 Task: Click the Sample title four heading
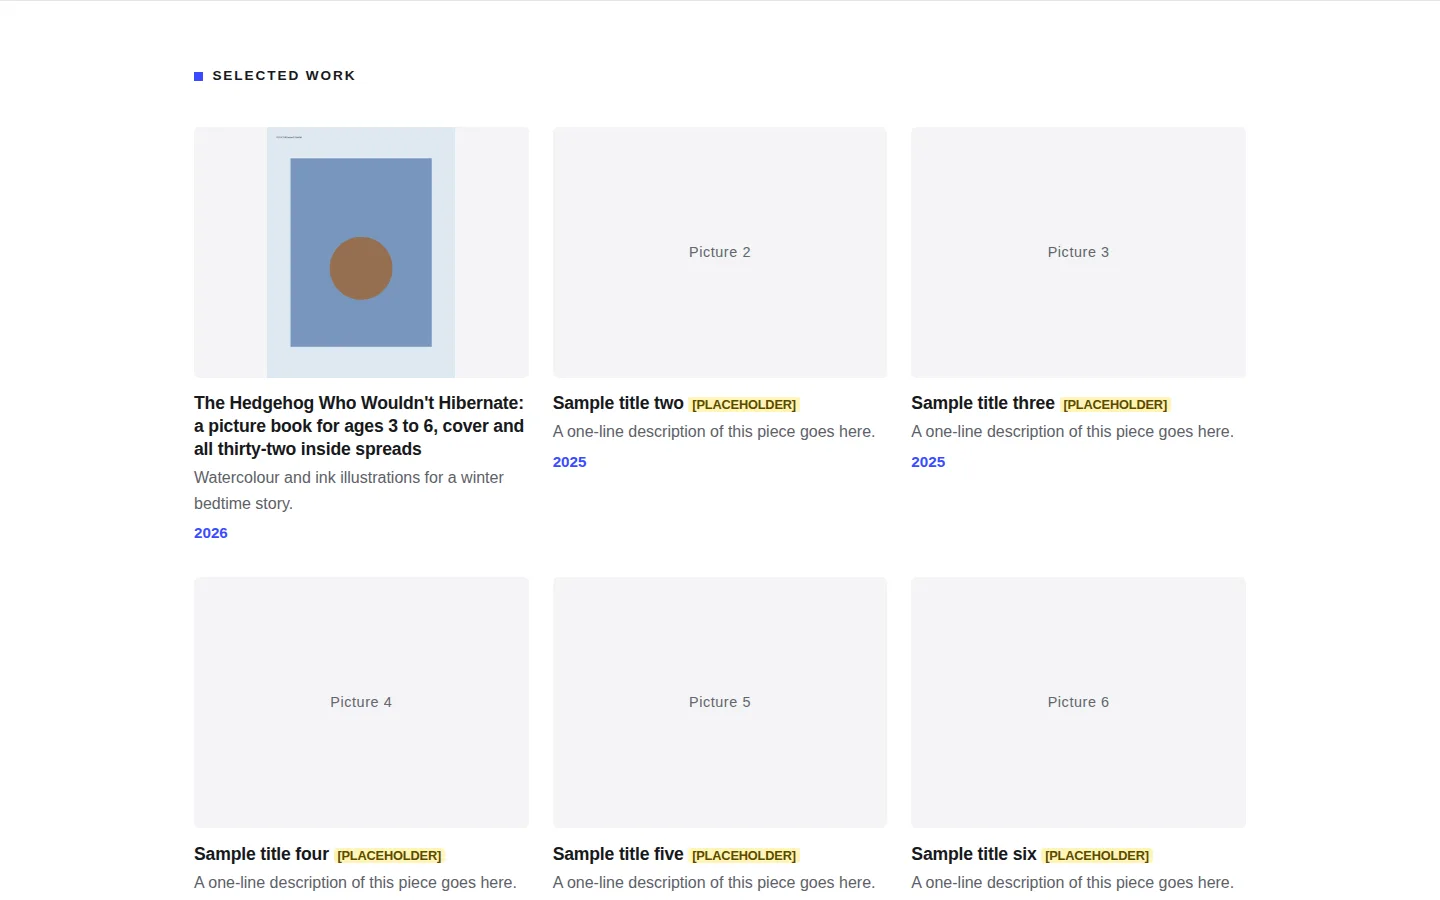(x=261, y=854)
